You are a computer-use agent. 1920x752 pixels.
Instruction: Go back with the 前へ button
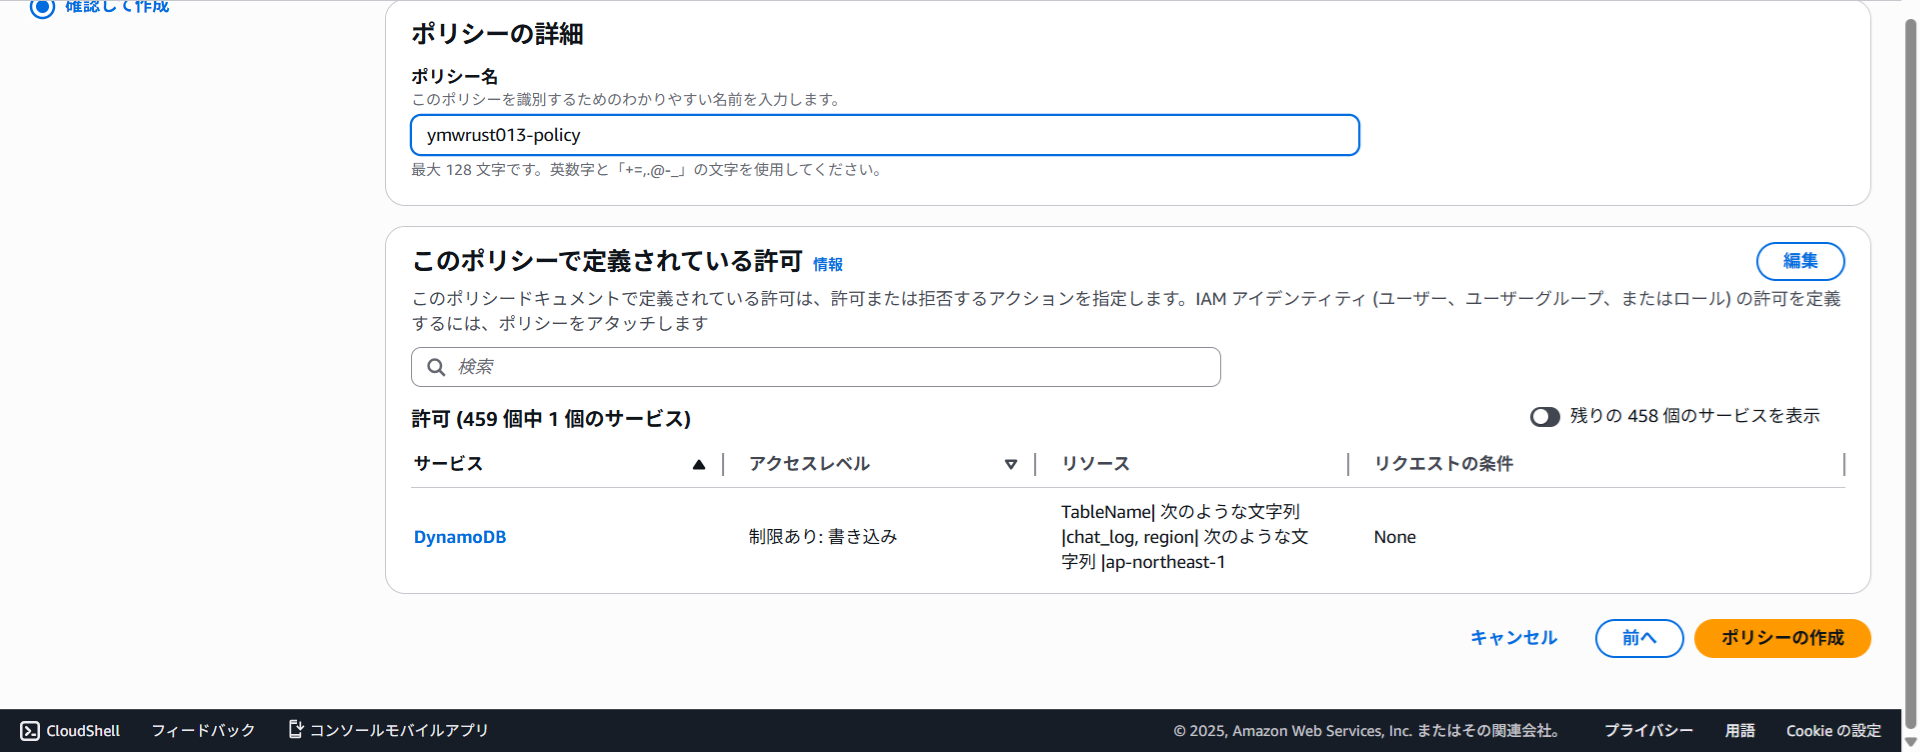pyautogui.click(x=1639, y=638)
